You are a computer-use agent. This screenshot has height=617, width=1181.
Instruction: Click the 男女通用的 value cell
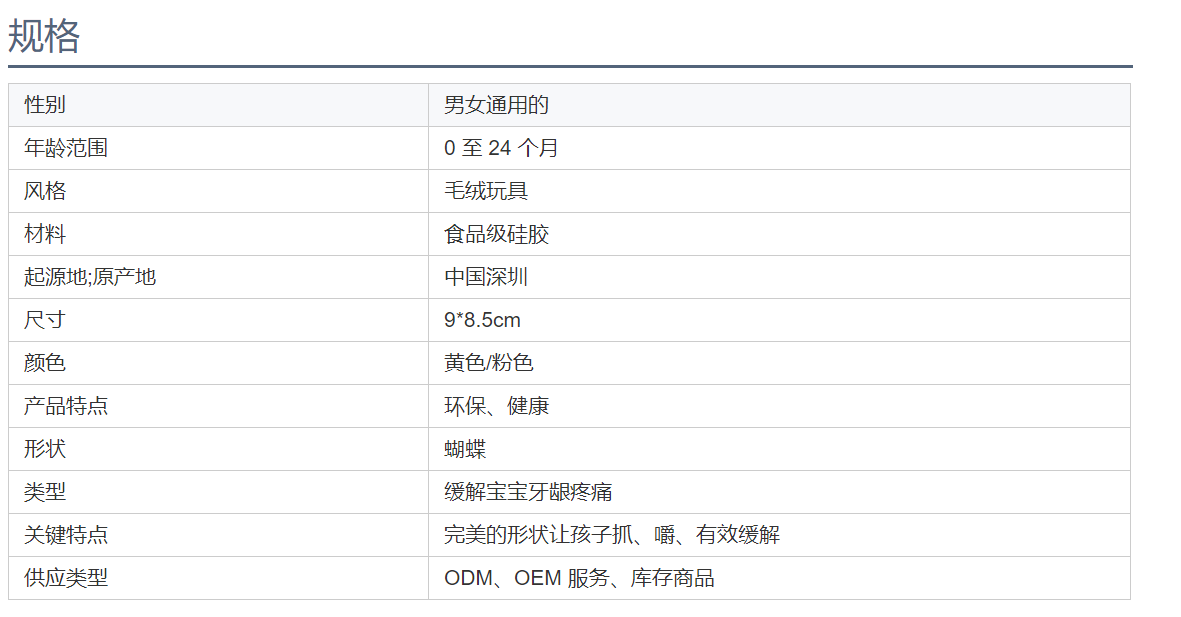[780, 105]
